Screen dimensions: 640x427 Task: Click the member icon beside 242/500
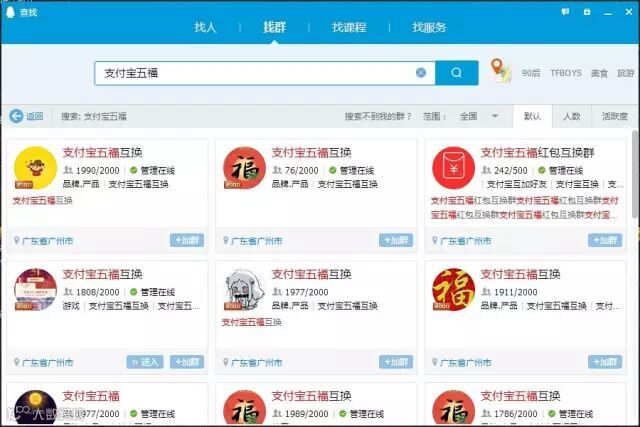tap(486, 170)
